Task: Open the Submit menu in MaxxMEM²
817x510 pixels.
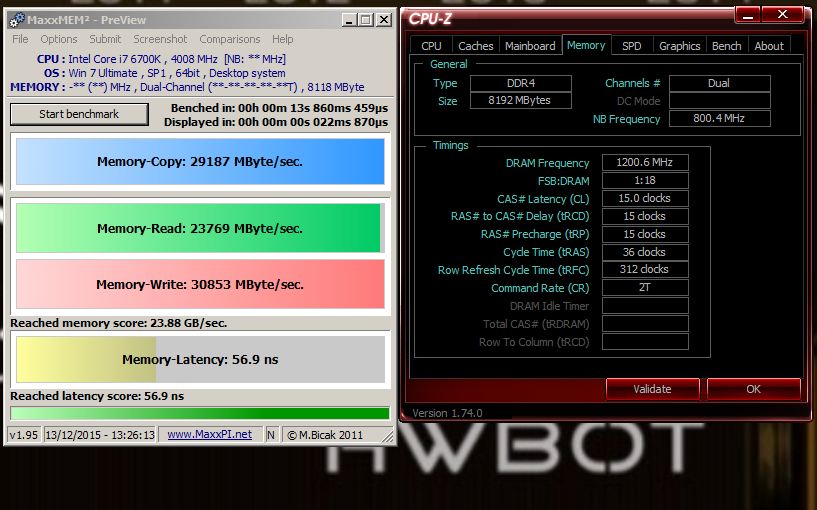Action: coord(105,39)
